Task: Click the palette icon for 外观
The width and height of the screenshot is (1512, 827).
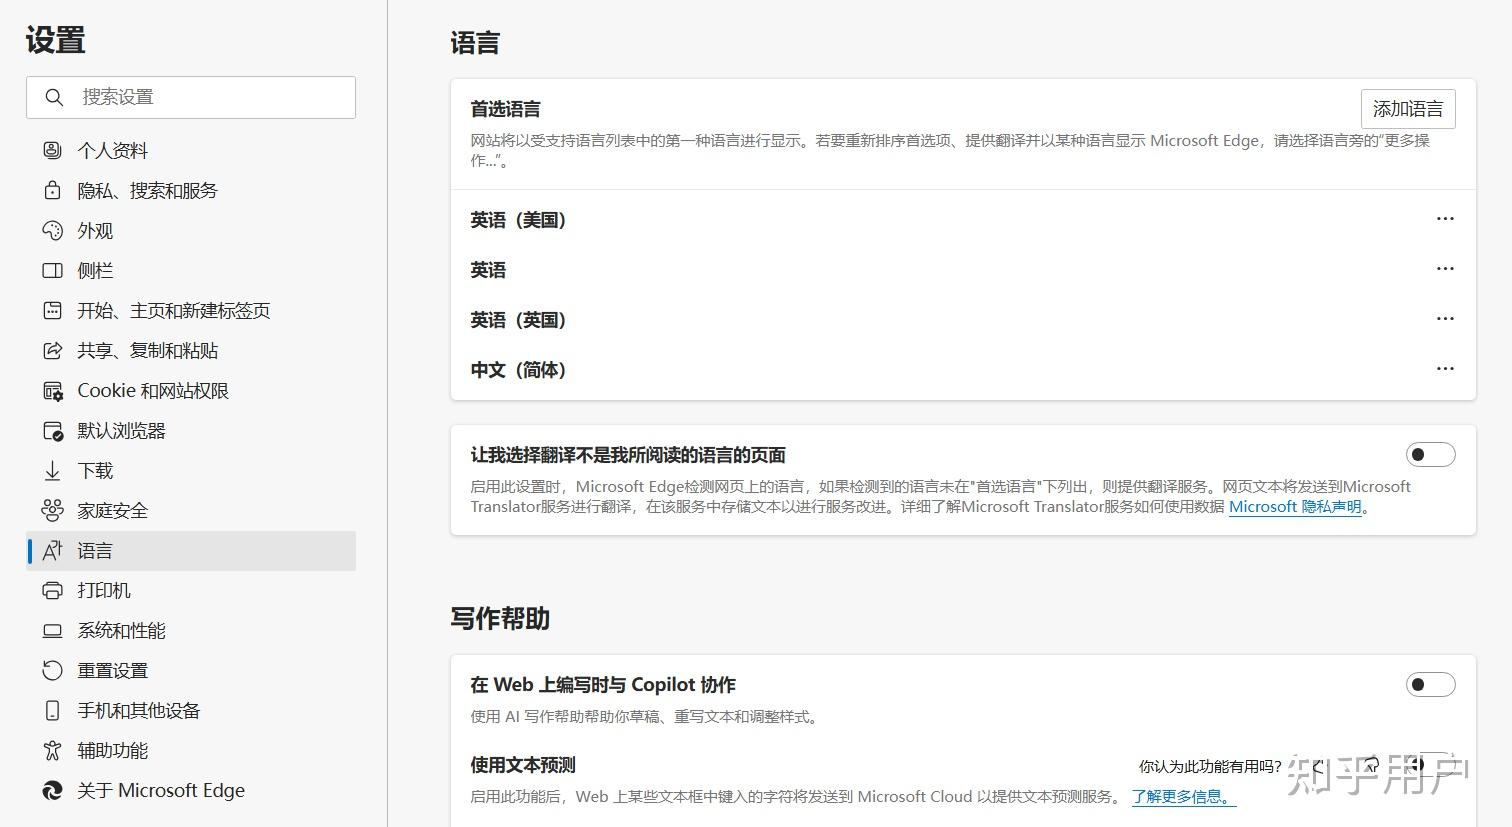Action: pos(52,230)
